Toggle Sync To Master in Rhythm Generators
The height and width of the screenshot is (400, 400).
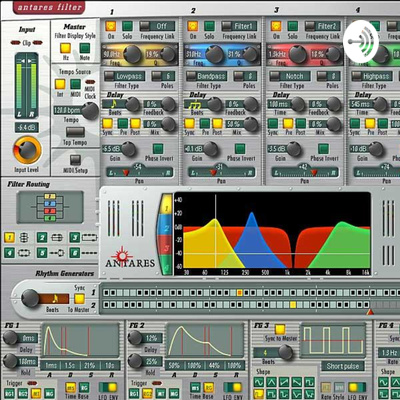(79, 299)
